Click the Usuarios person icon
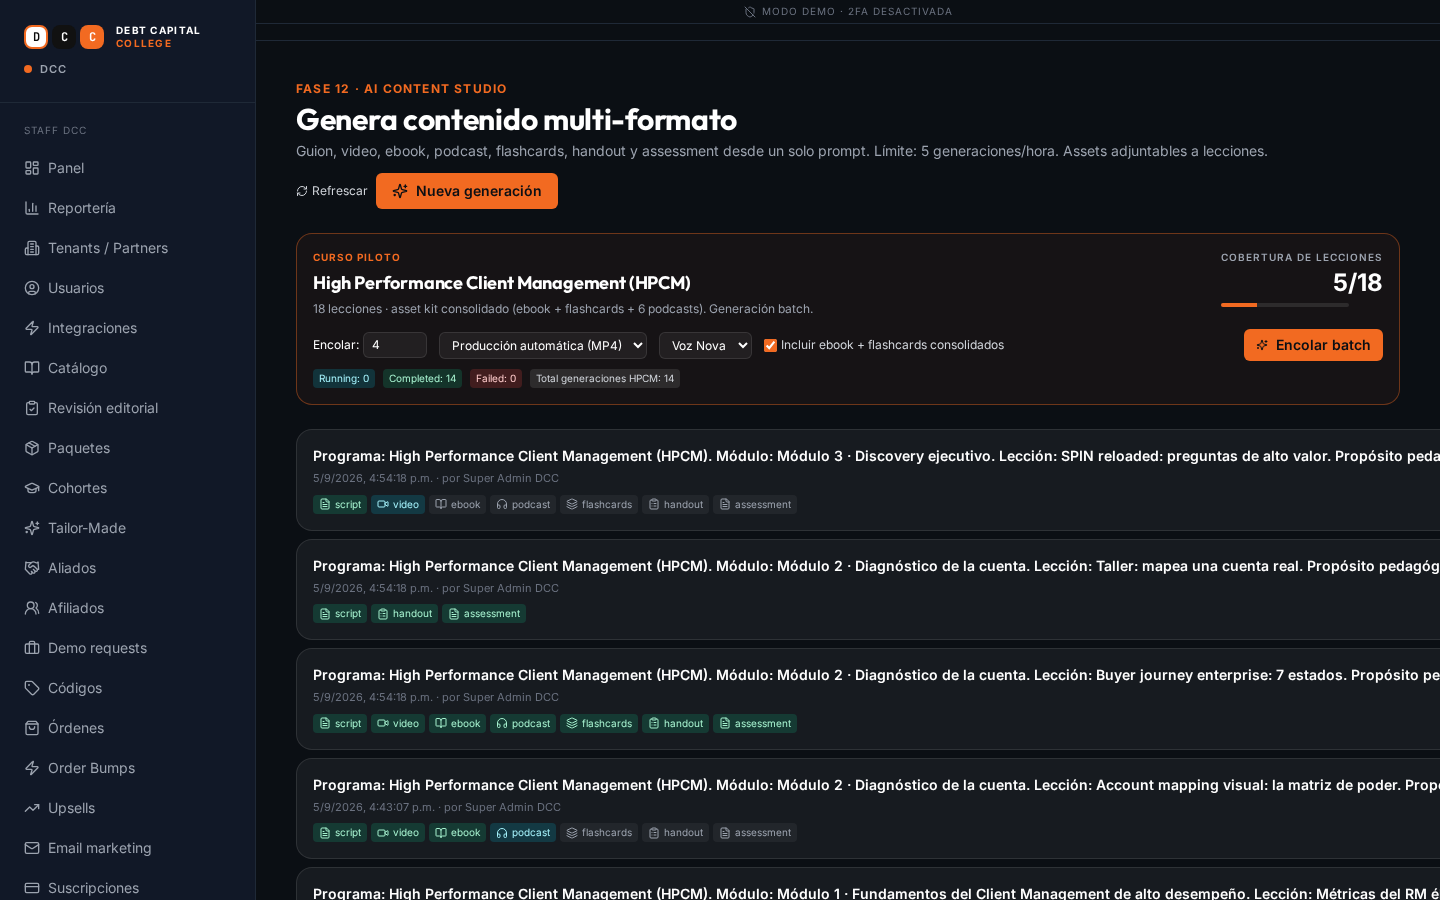The height and width of the screenshot is (900, 1440). [32, 288]
